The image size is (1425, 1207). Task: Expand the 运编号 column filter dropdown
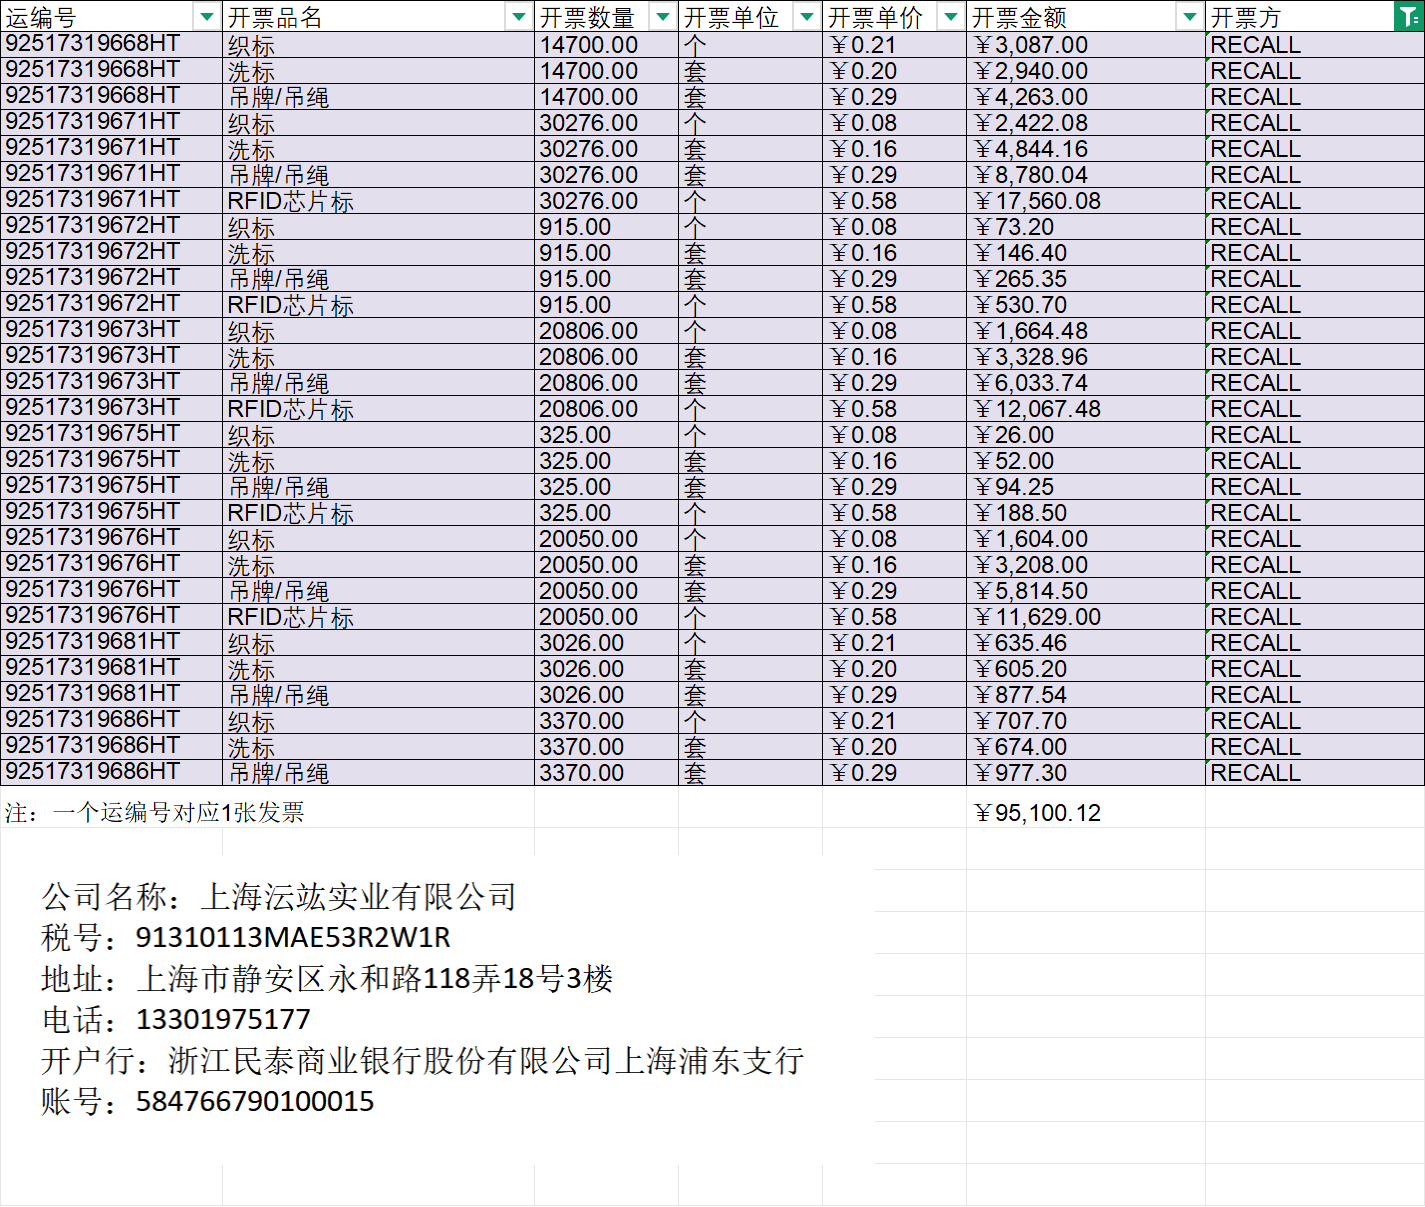[206, 16]
